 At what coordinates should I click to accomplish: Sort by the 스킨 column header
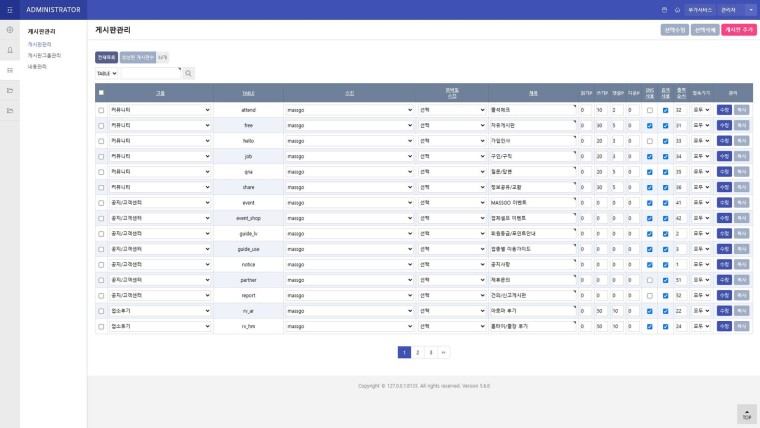pos(349,93)
